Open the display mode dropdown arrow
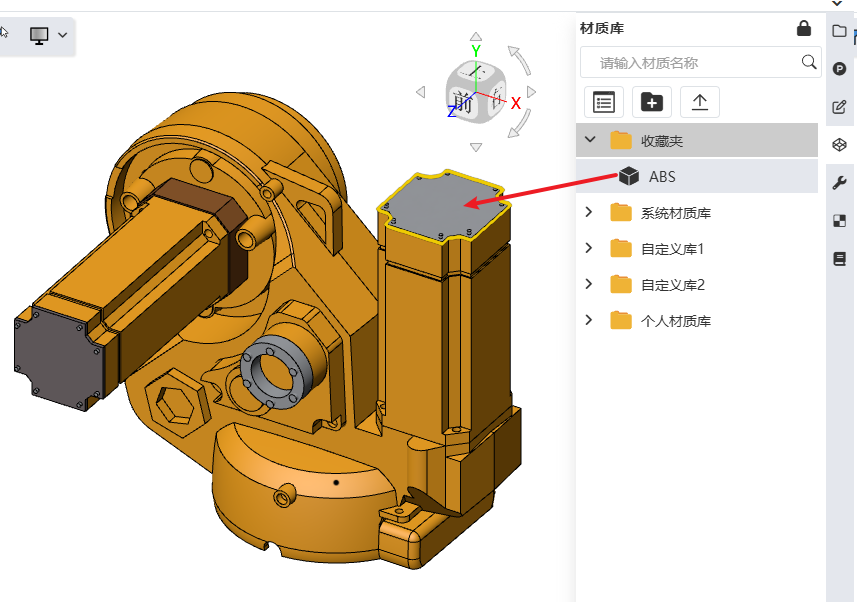 click(x=62, y=35)
